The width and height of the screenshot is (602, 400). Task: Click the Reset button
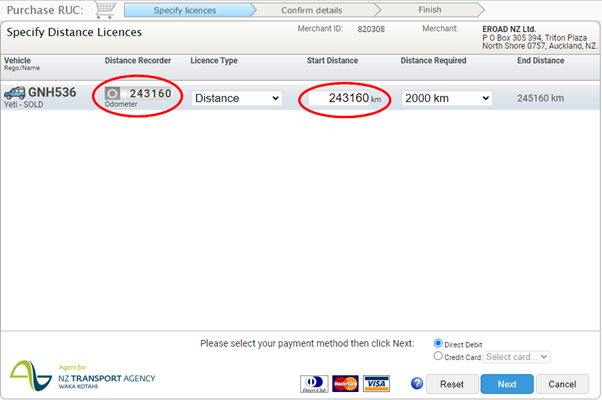pos(452,384)
